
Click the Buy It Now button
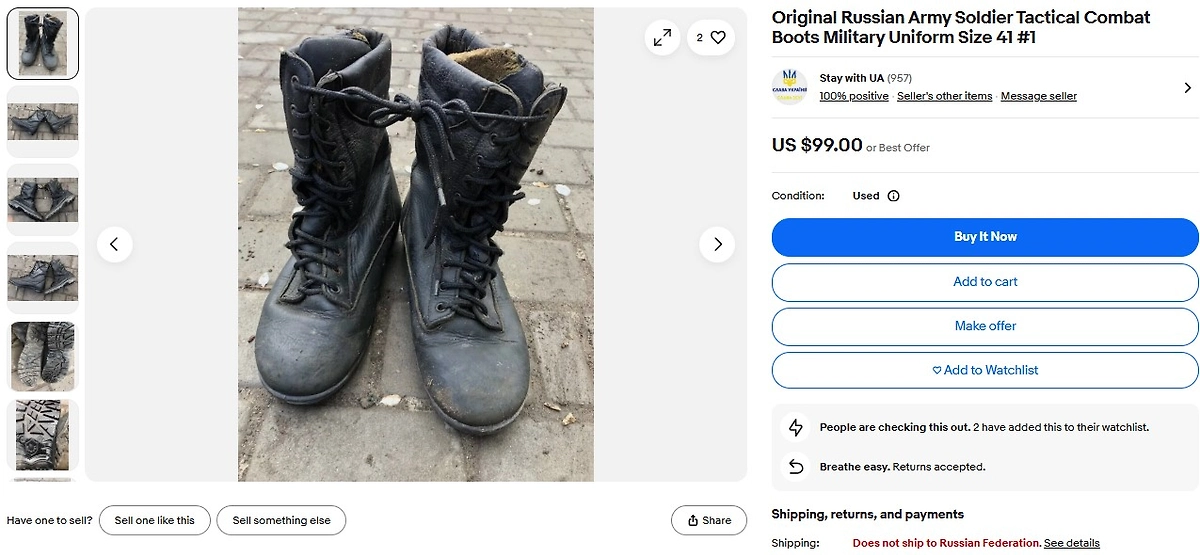985,237
